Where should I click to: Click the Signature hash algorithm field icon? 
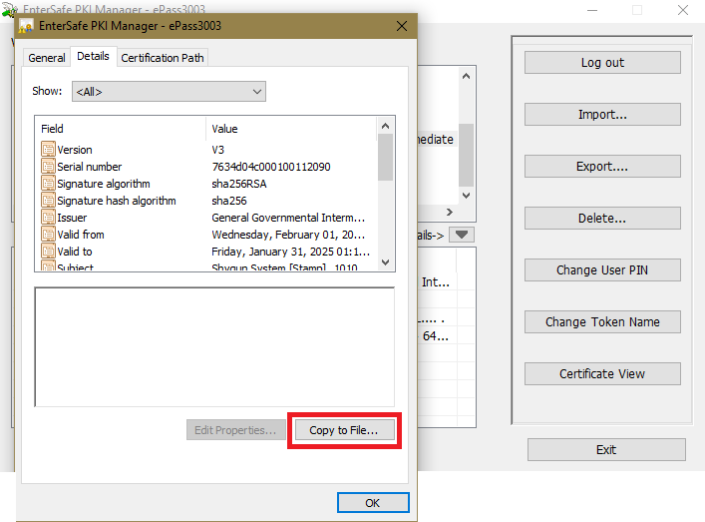coord(48,201)
